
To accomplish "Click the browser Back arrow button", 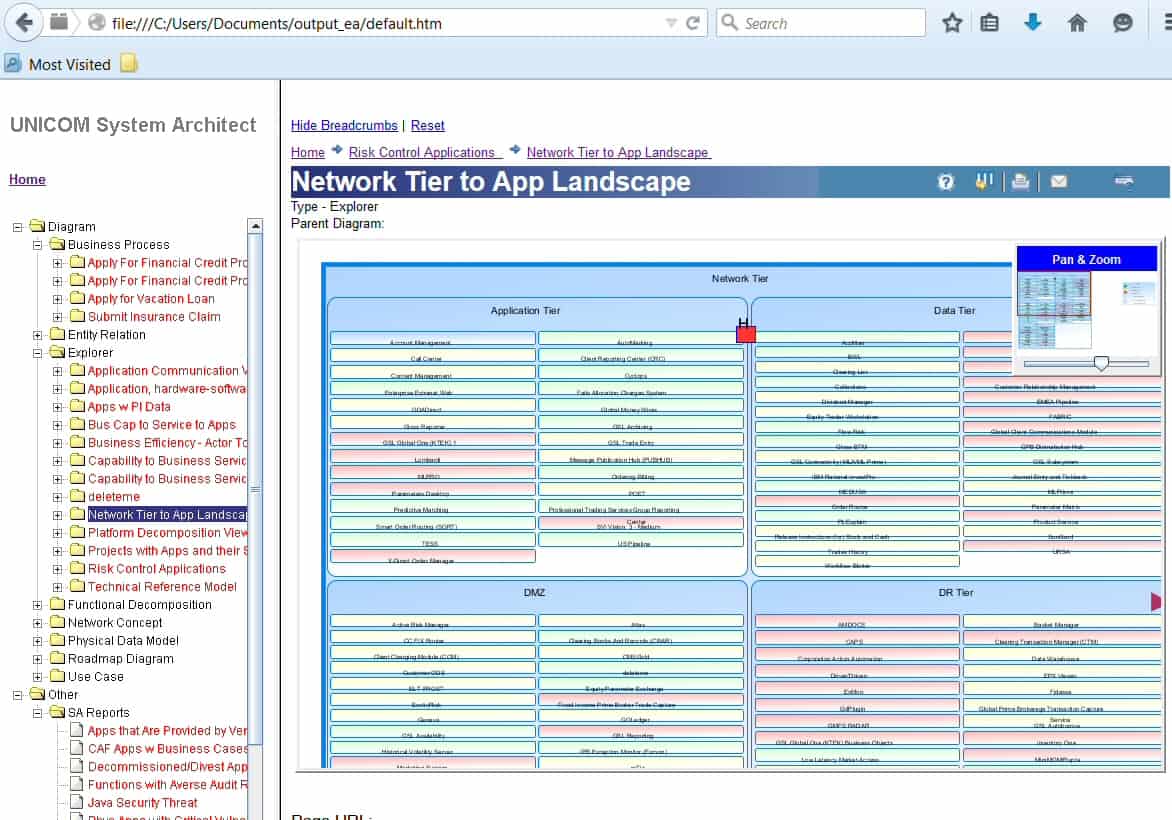I will click(24, 22).
